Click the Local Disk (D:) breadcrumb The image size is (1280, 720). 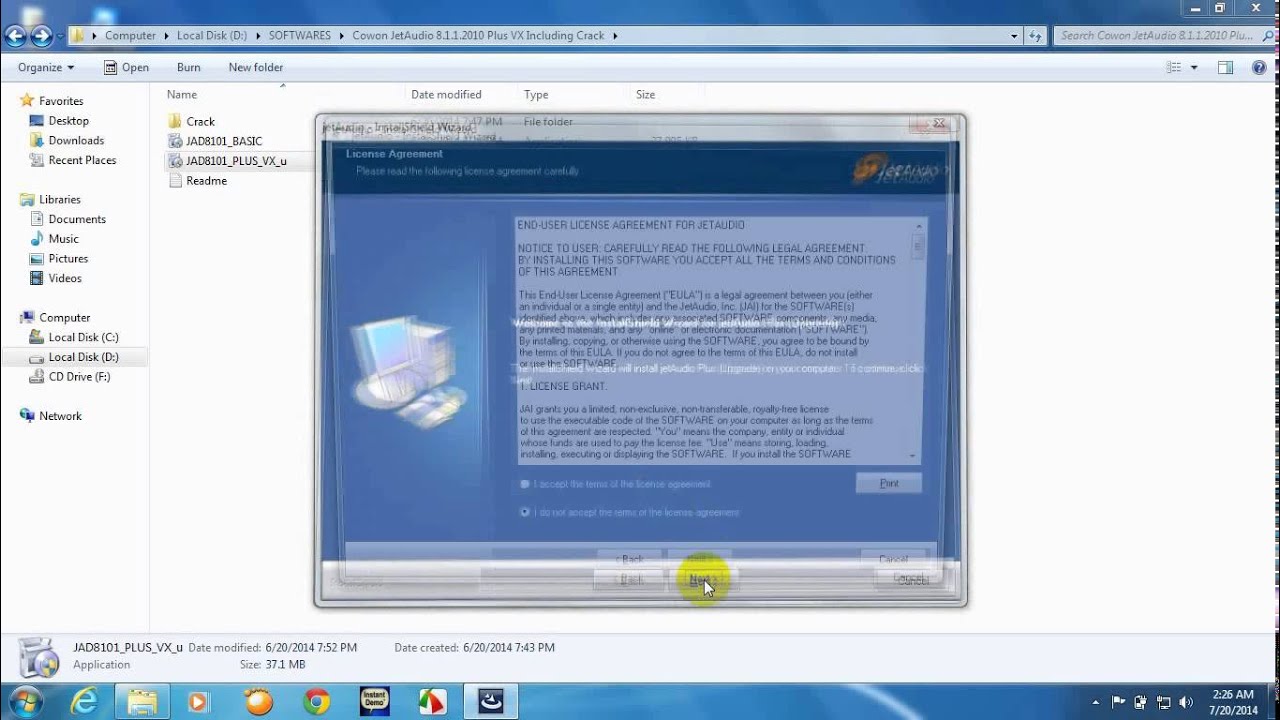[212, 35]
